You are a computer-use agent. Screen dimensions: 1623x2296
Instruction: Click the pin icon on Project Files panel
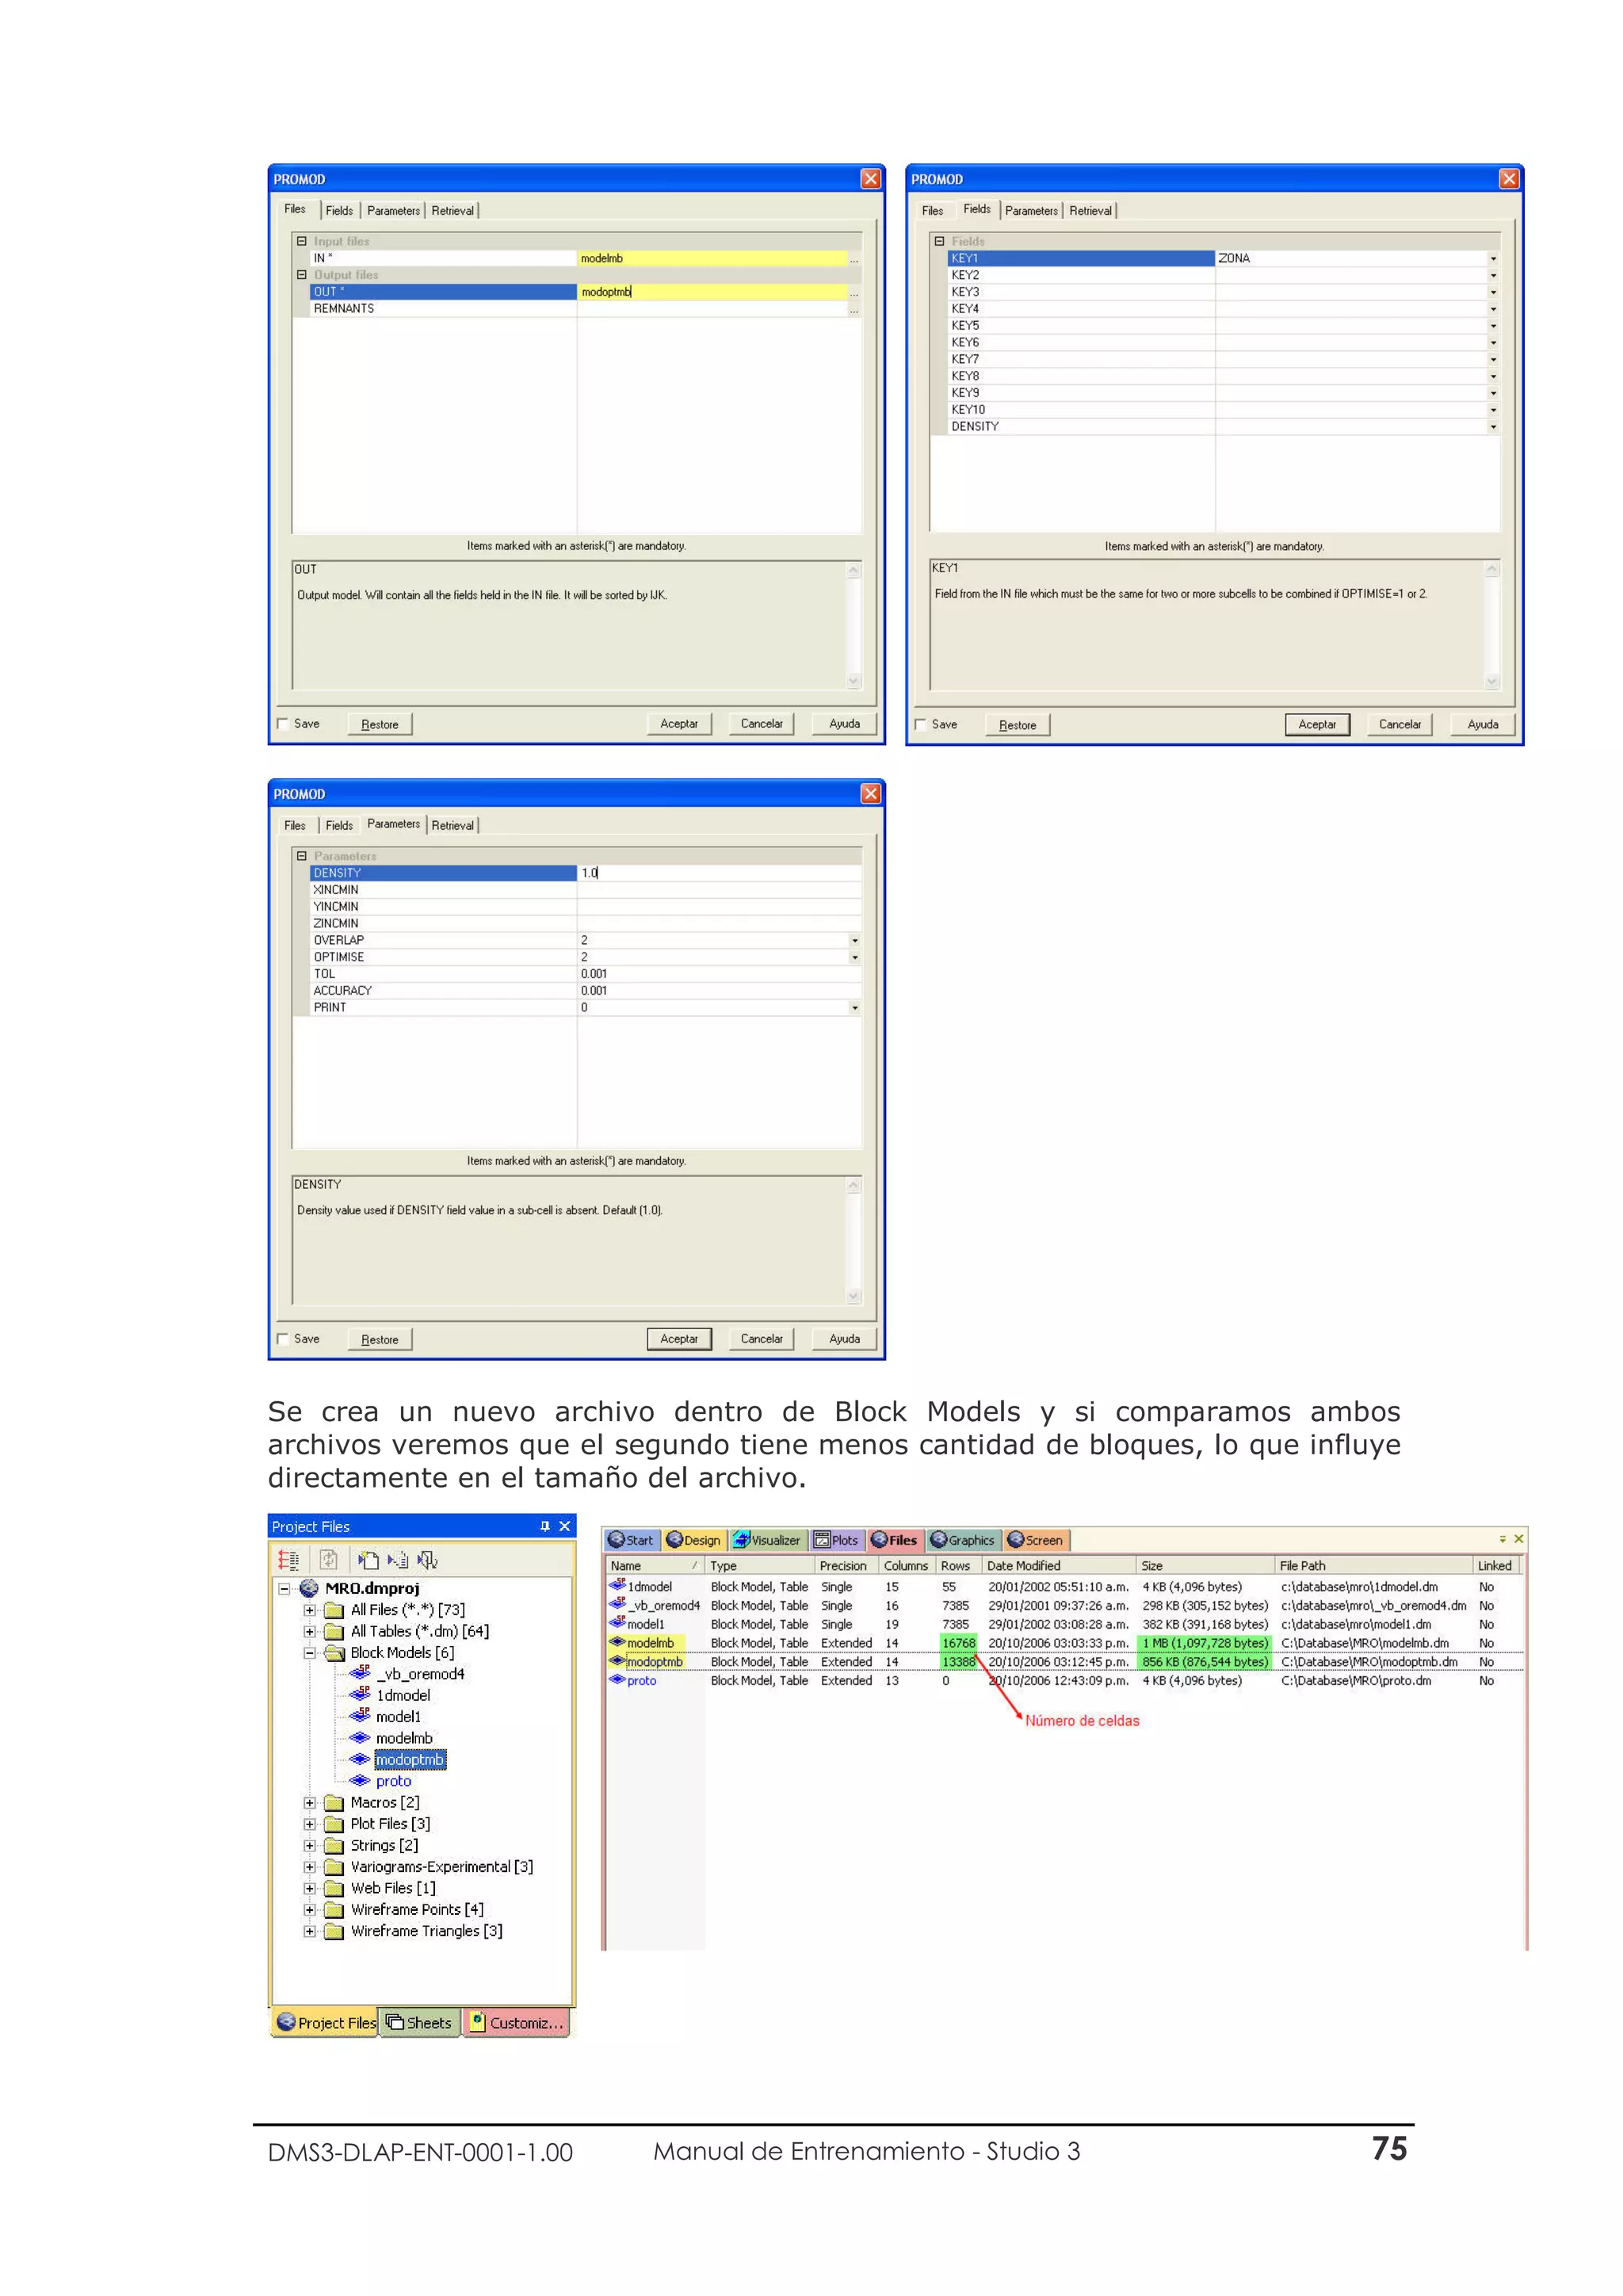pos(545,1526)
